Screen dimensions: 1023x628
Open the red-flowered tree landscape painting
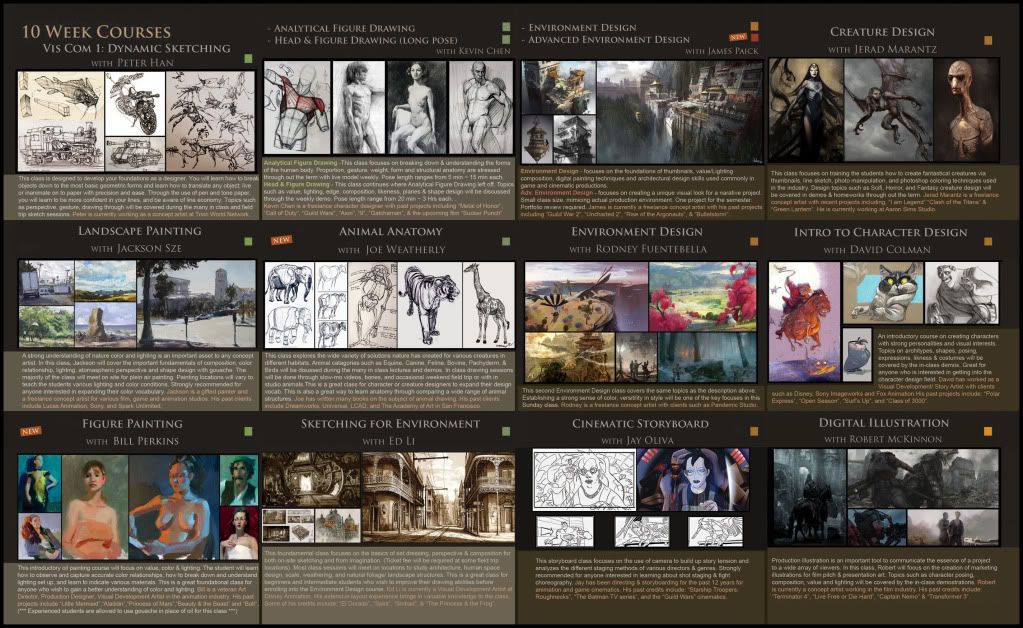[x=703, y=297]
